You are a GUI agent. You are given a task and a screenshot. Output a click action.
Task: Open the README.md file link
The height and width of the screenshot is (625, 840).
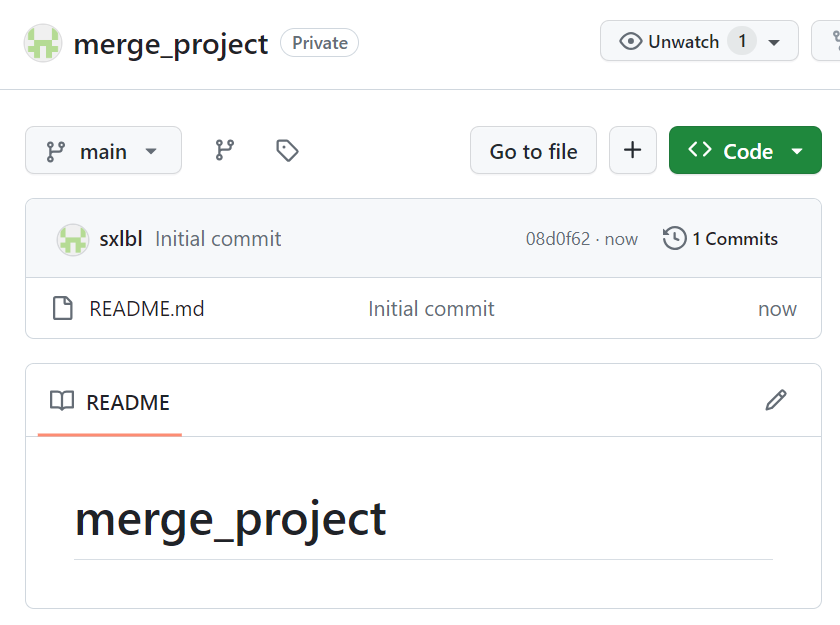146,308
